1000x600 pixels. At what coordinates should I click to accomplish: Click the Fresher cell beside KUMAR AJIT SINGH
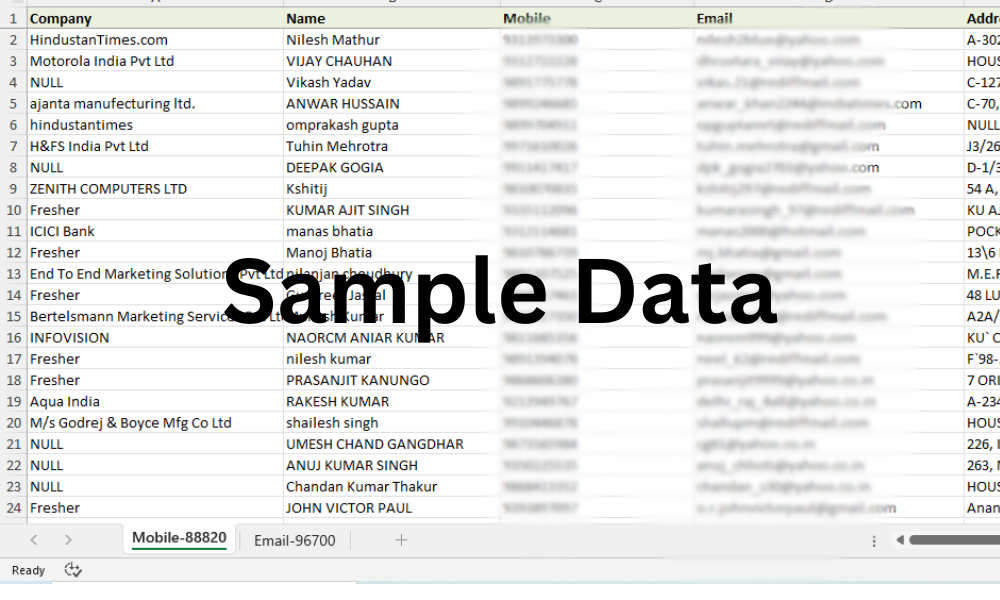click(155, 210)
